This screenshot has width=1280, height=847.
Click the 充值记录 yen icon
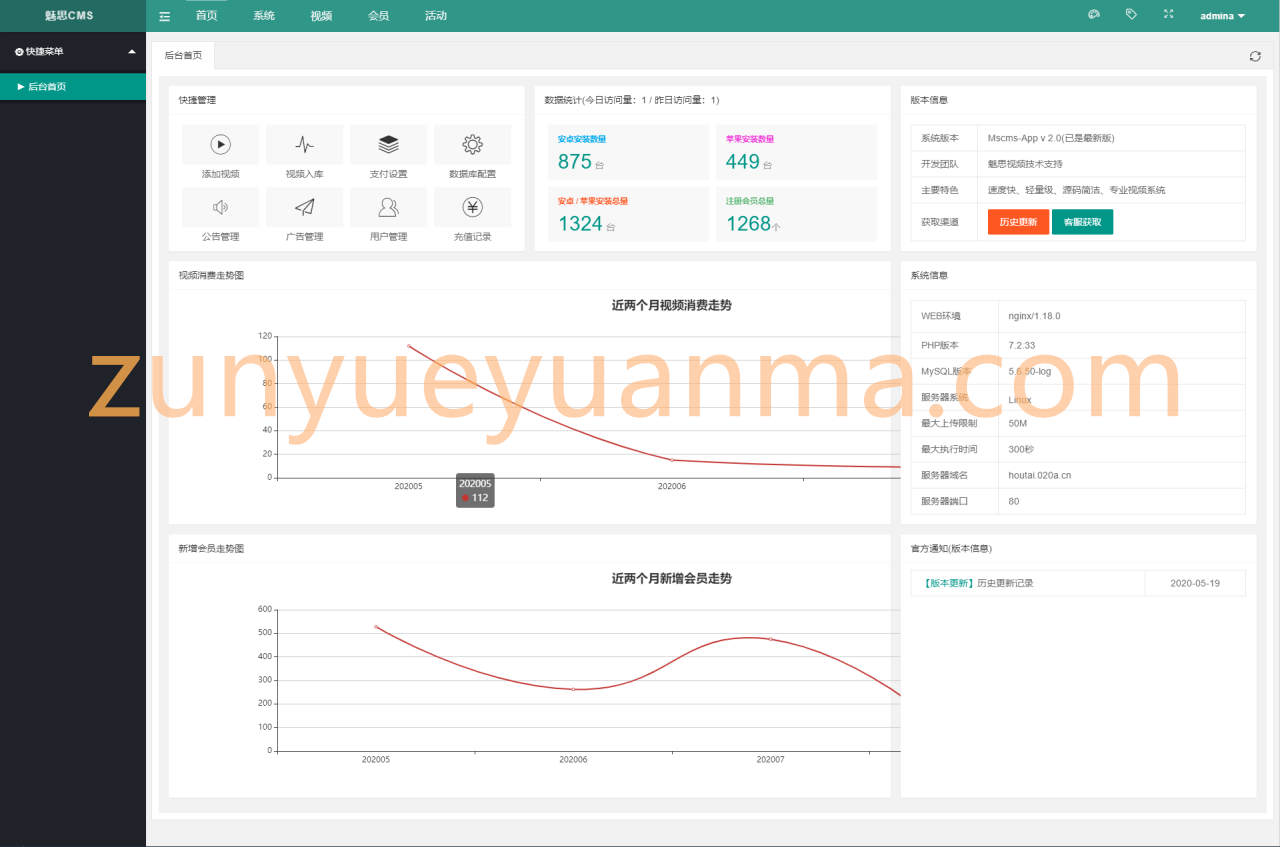[473, 207]
